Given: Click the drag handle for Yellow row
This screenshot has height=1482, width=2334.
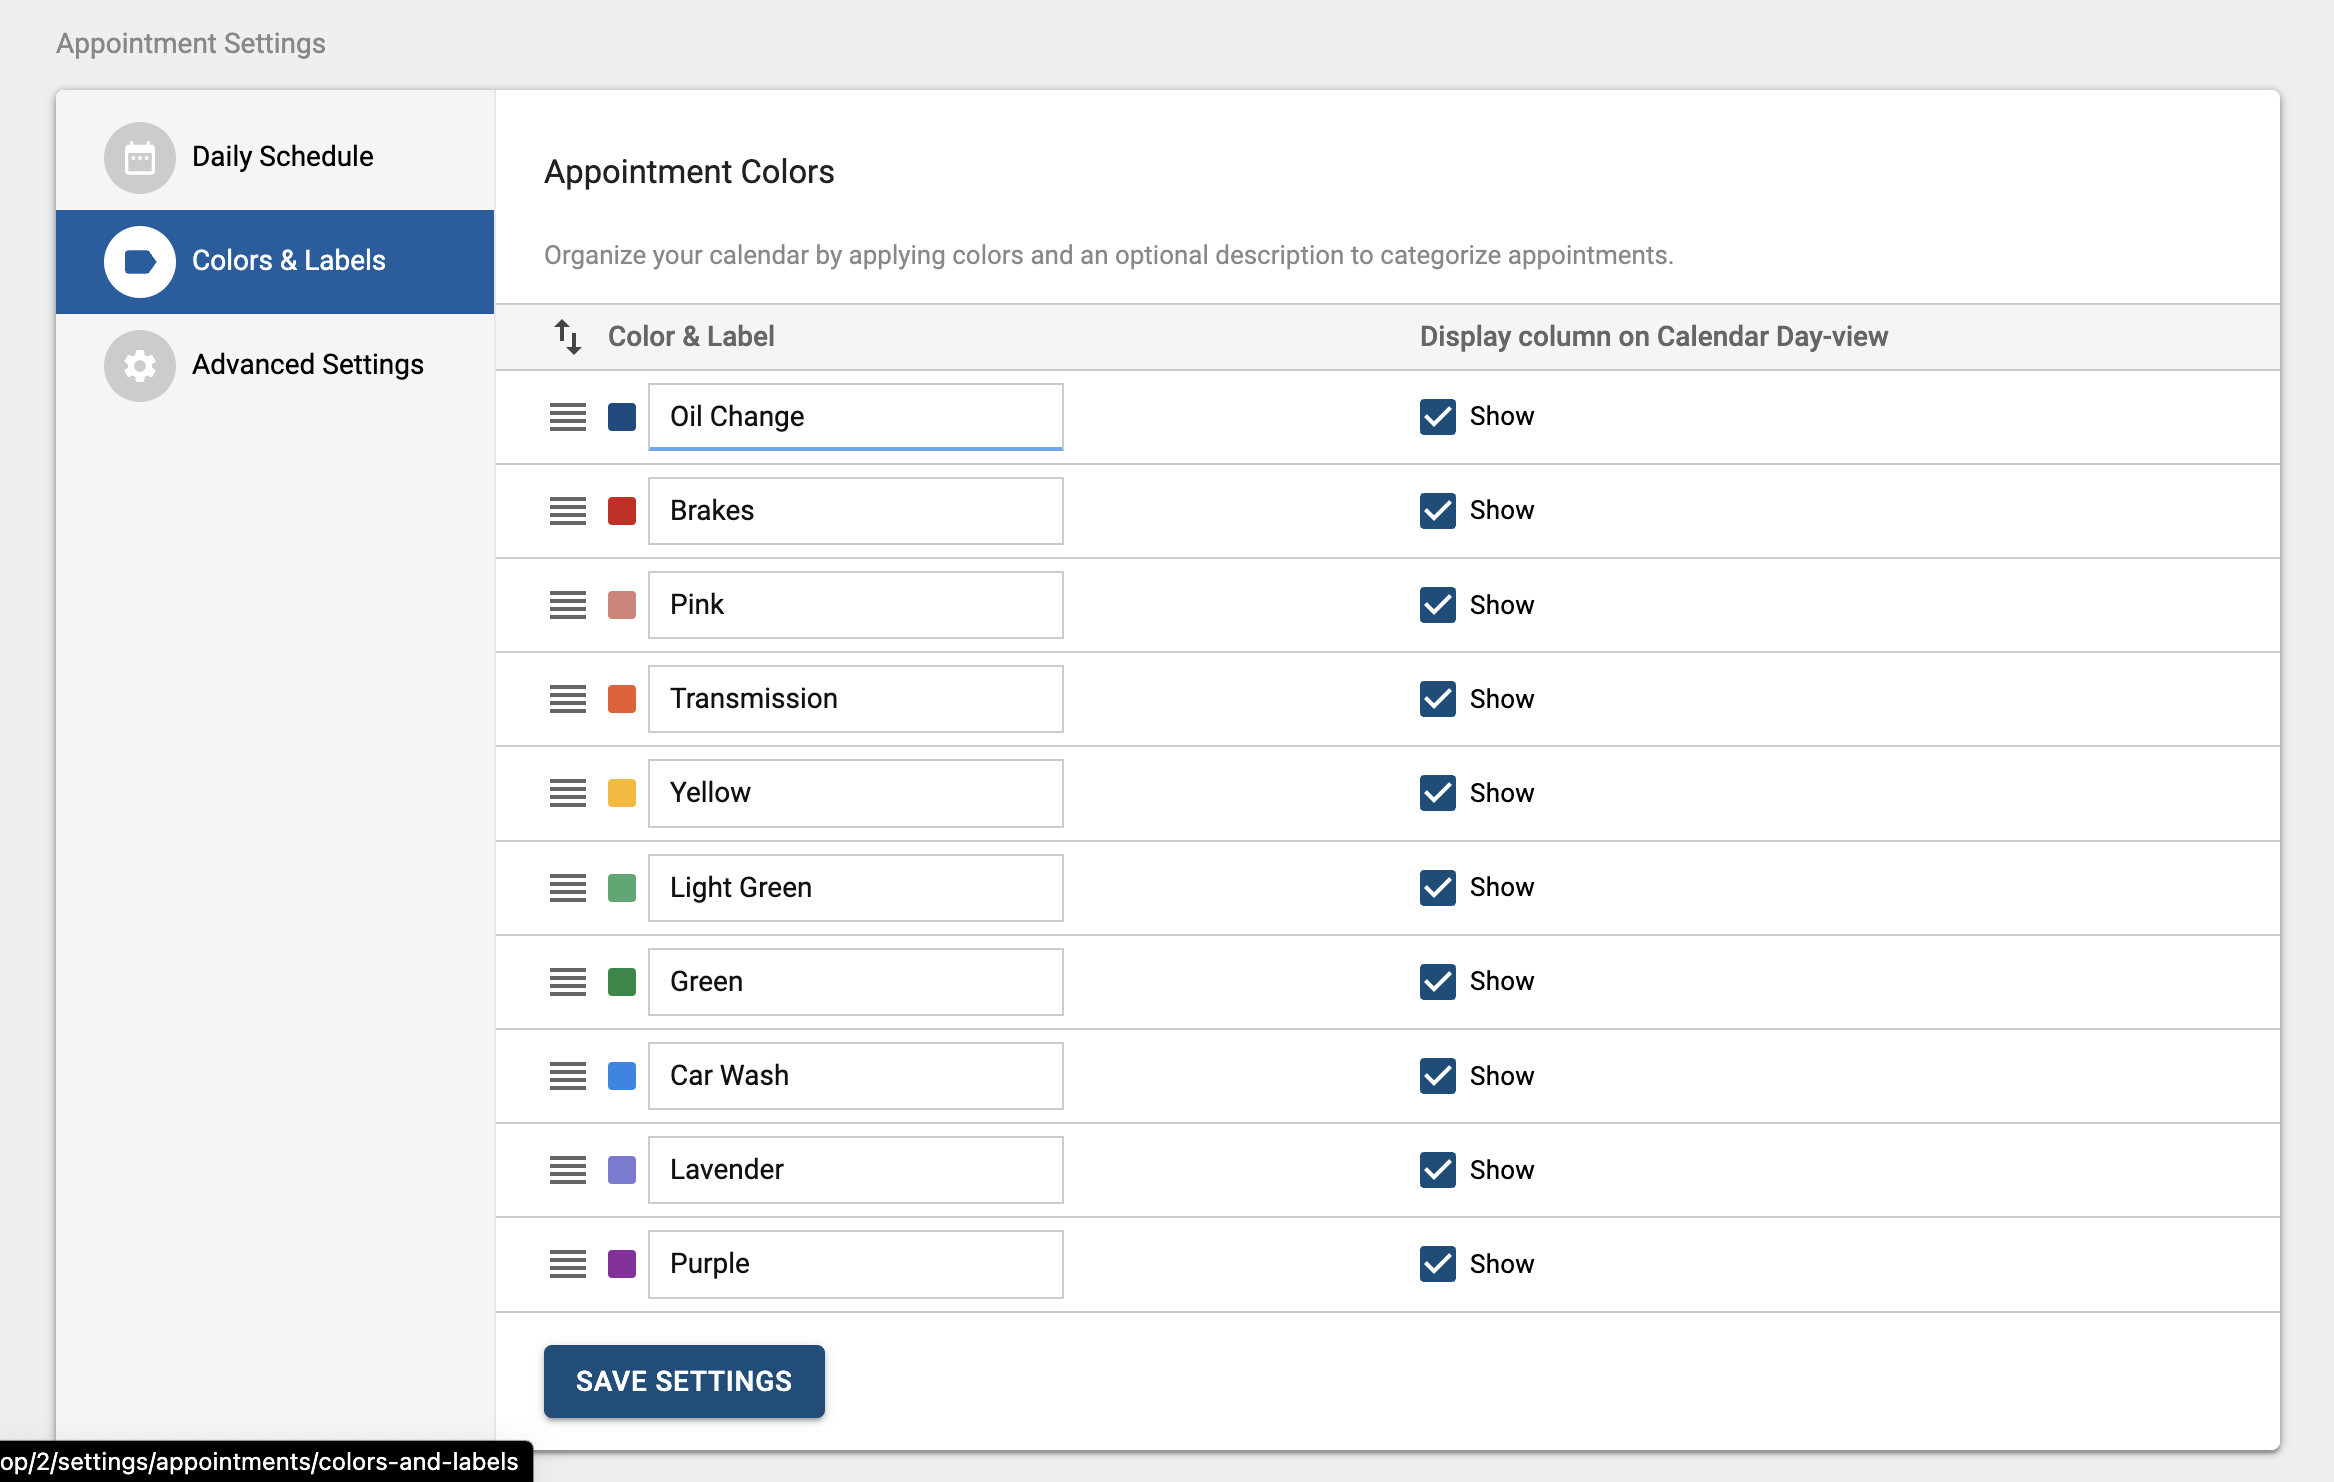Looking at the screenshot, I should pos(568,793).
